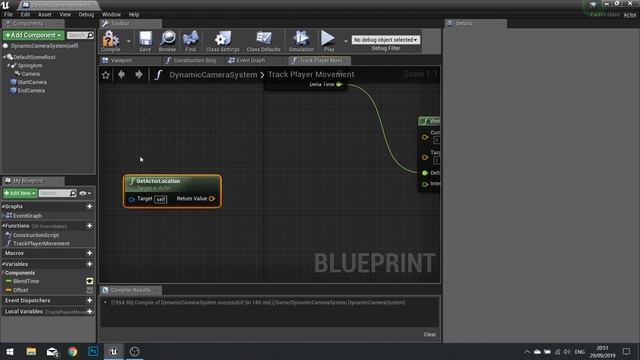Open the Debug menu
The image size is (640, 360).
86,14
